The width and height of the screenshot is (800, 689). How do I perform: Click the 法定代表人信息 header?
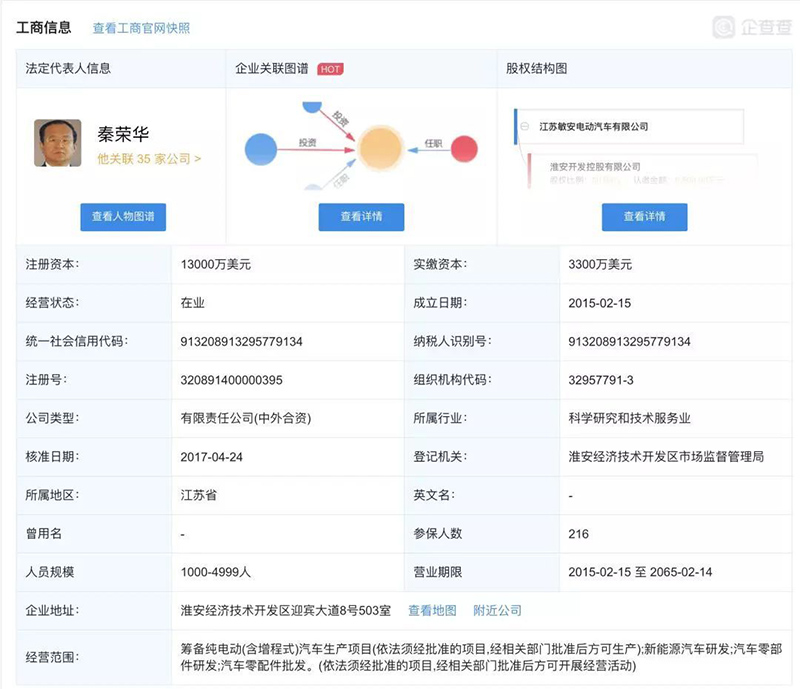pos(68,68)
